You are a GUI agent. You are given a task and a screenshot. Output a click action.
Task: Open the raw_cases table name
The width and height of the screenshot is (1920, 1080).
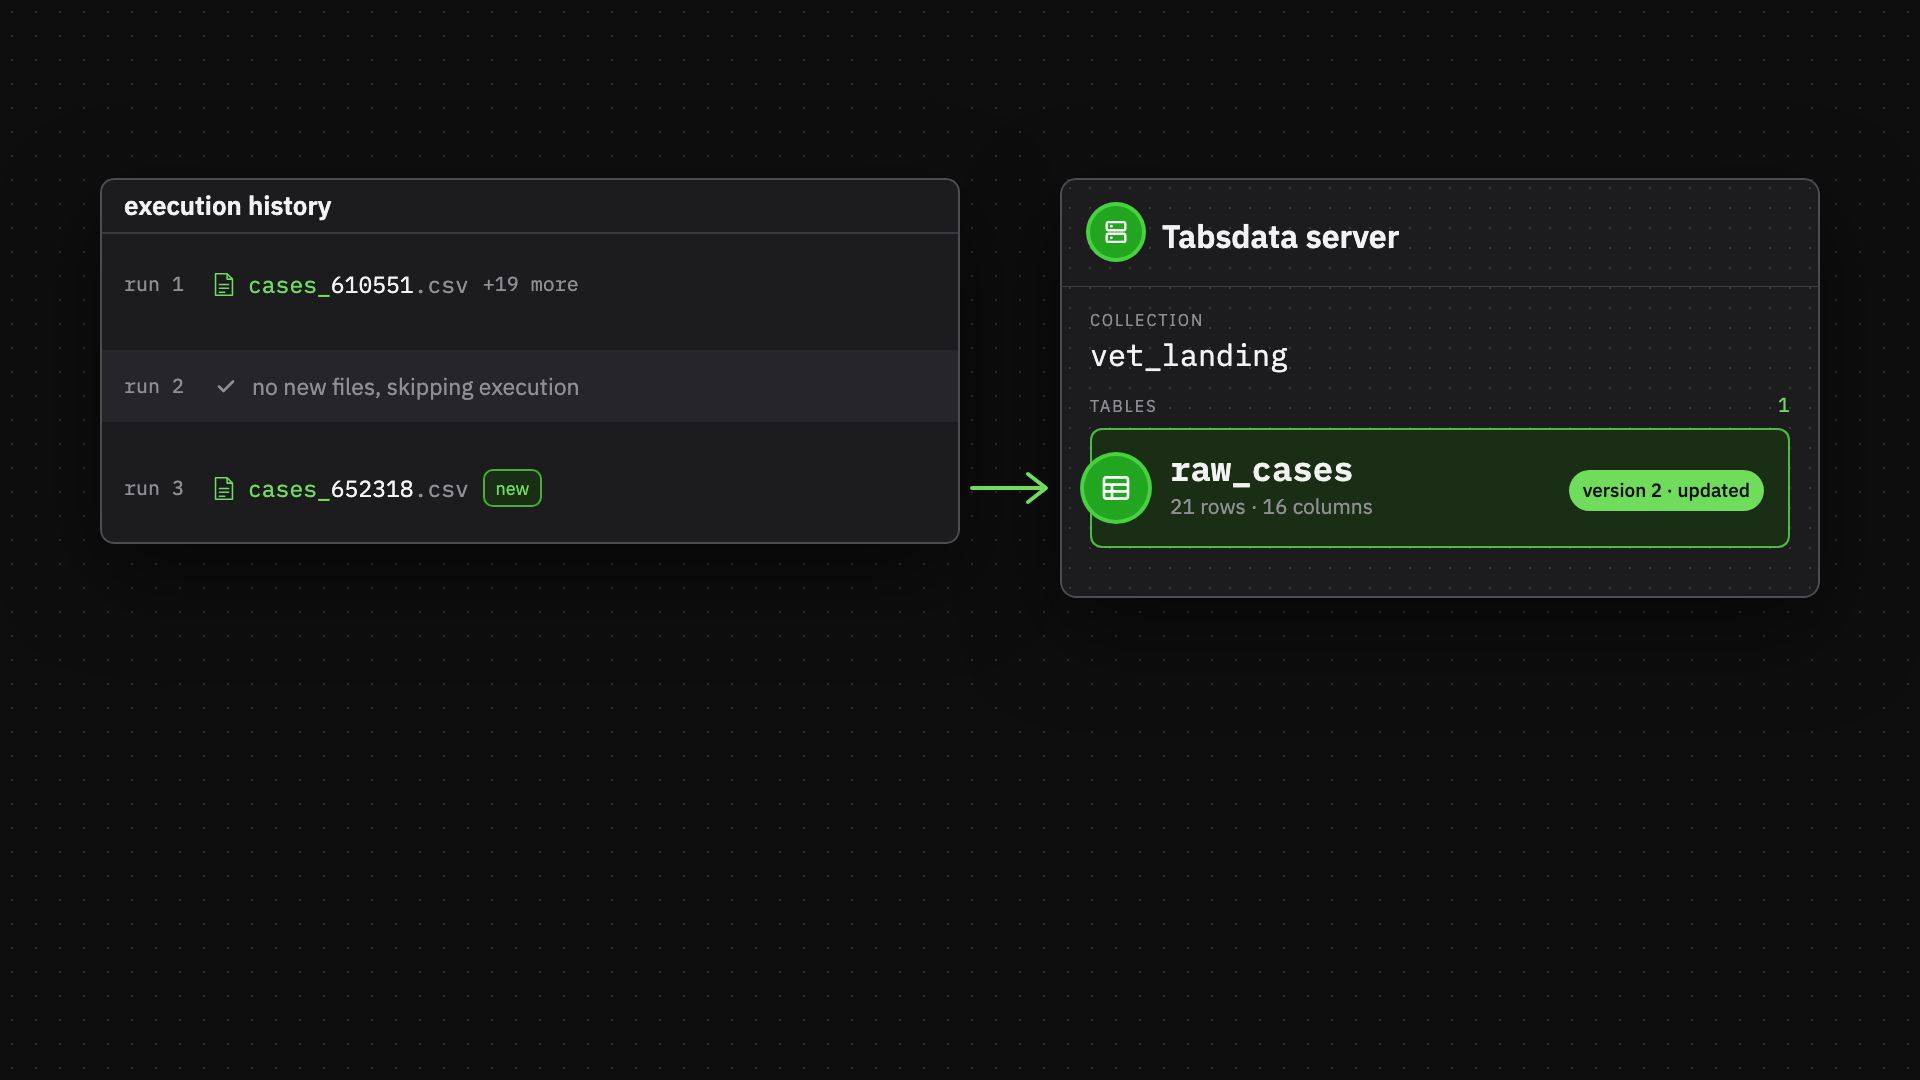[x=1261, y=469]
